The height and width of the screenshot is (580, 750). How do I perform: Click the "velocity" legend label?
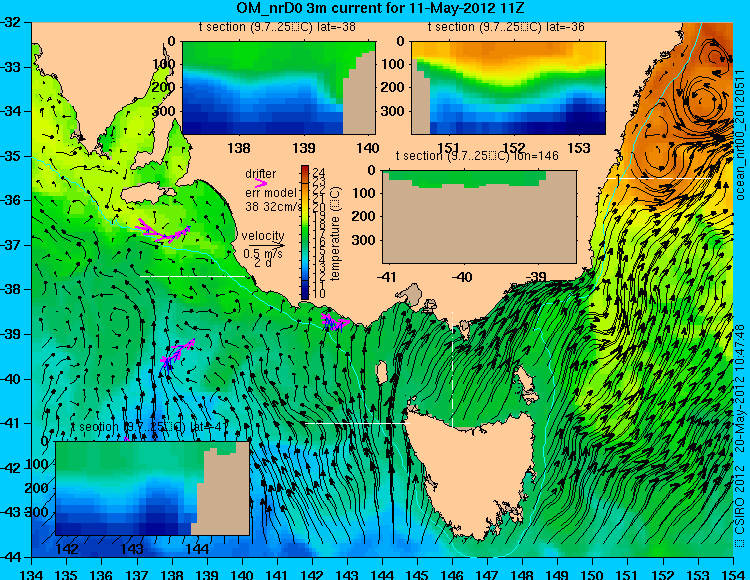263,236
